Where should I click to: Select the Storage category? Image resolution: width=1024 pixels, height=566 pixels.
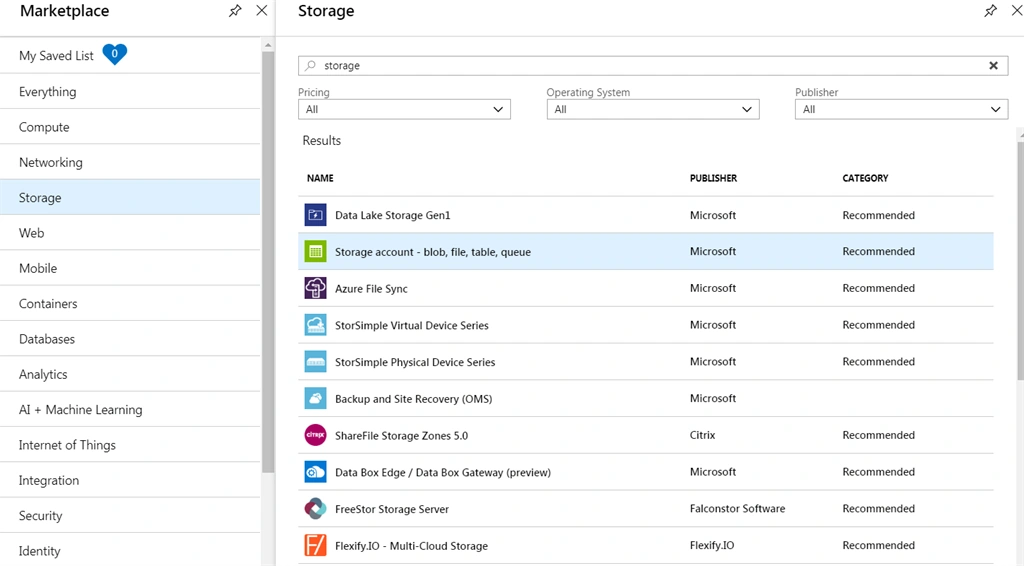(x=130, y=197)
